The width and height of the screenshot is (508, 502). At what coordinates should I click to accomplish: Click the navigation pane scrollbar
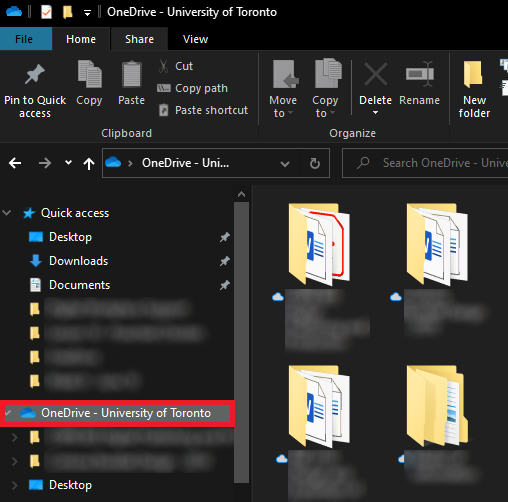(x=241, y=343)
